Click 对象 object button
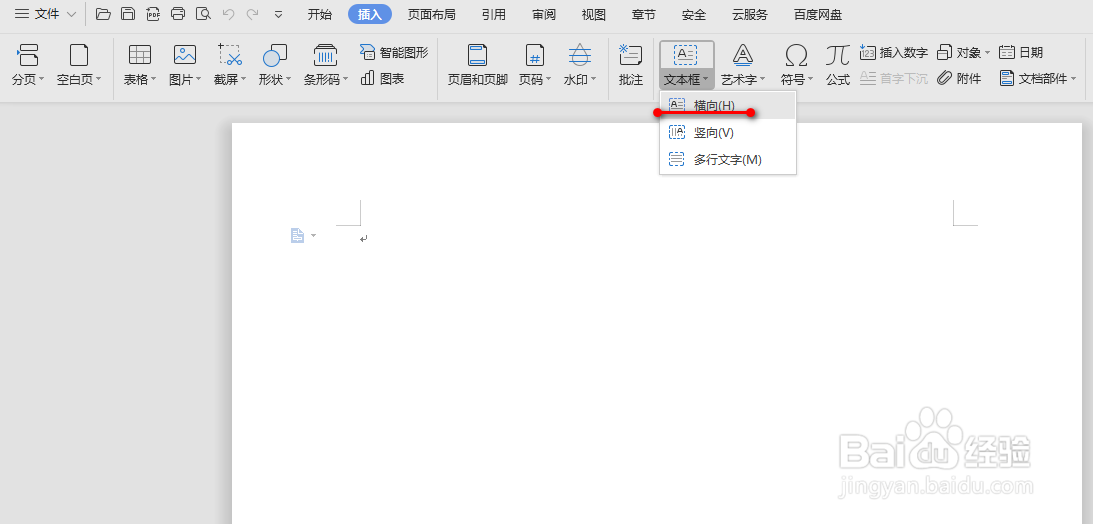This screenshot has height=524, width=1093. click(x=959, y=52)
